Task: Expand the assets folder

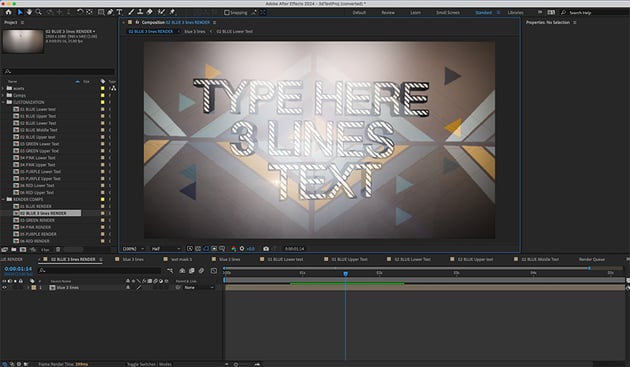Action: pos(3,88)
